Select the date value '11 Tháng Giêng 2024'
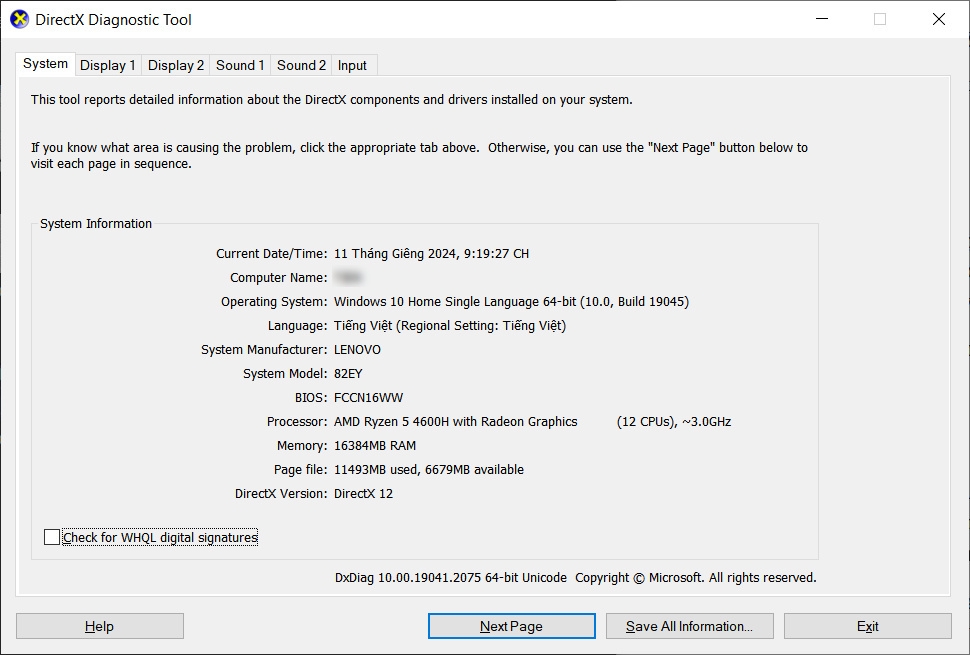 click(x=395, y=254)
